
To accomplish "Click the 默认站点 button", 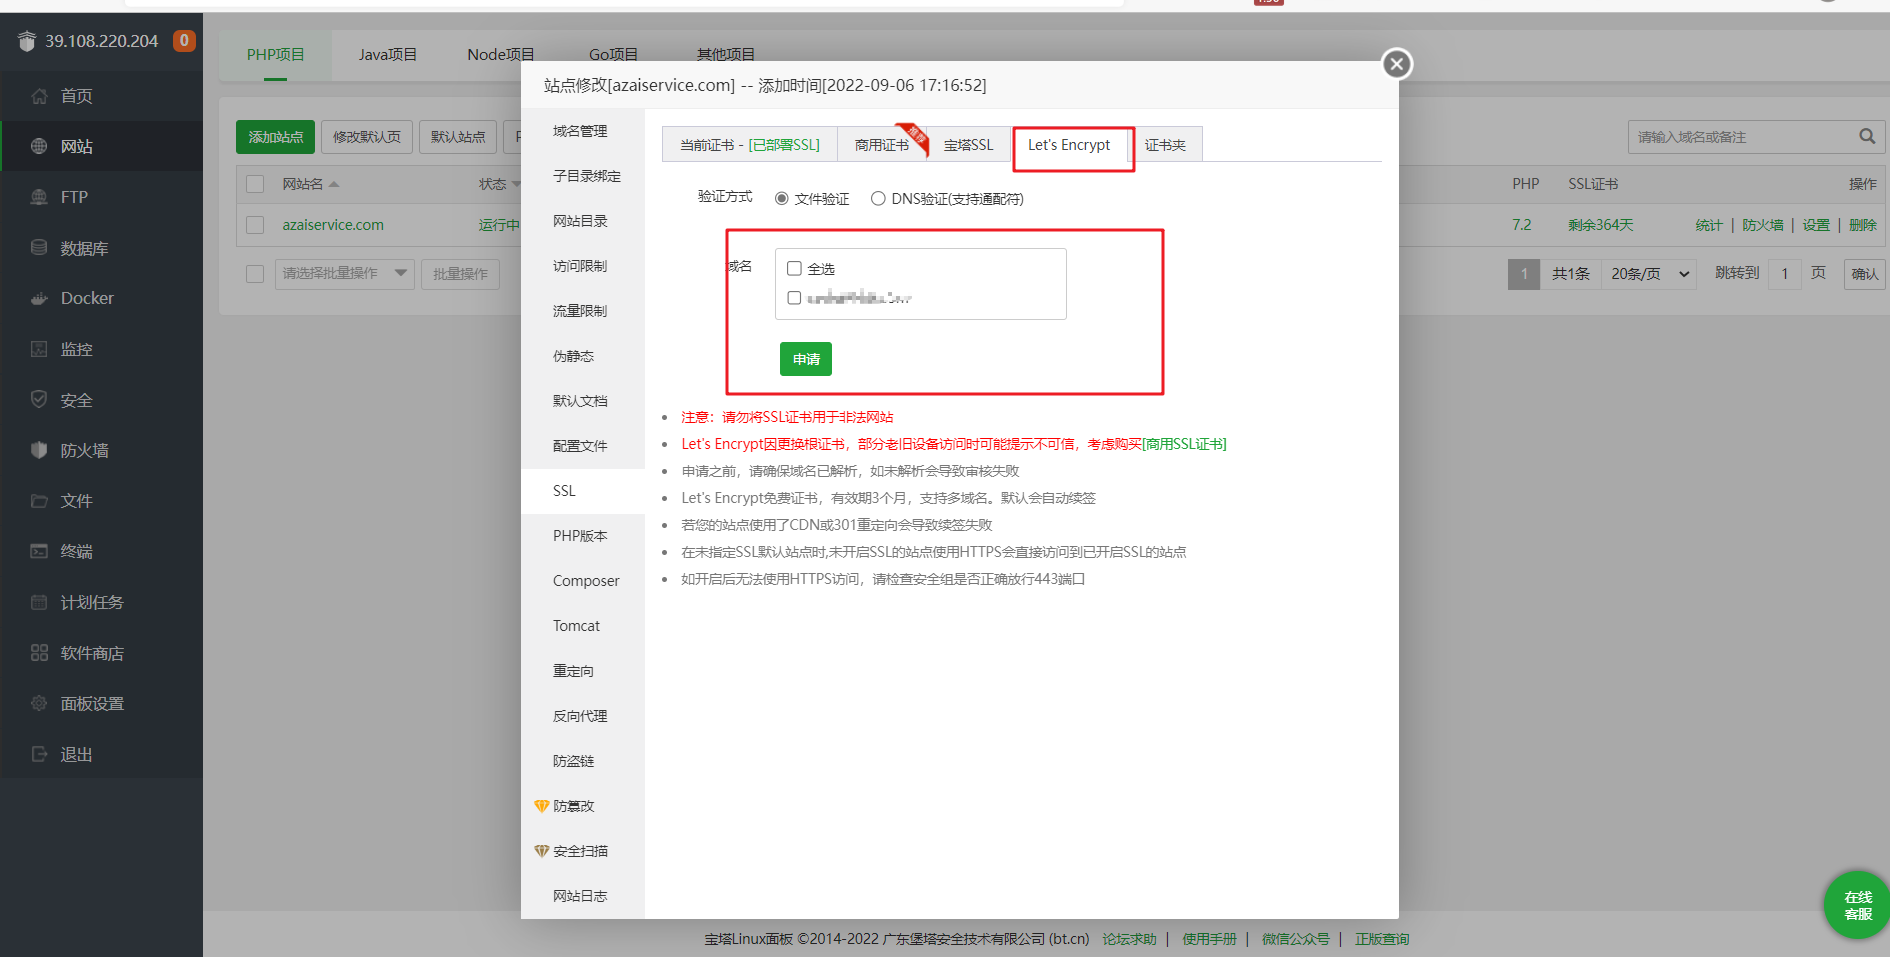I will (458, 137).
